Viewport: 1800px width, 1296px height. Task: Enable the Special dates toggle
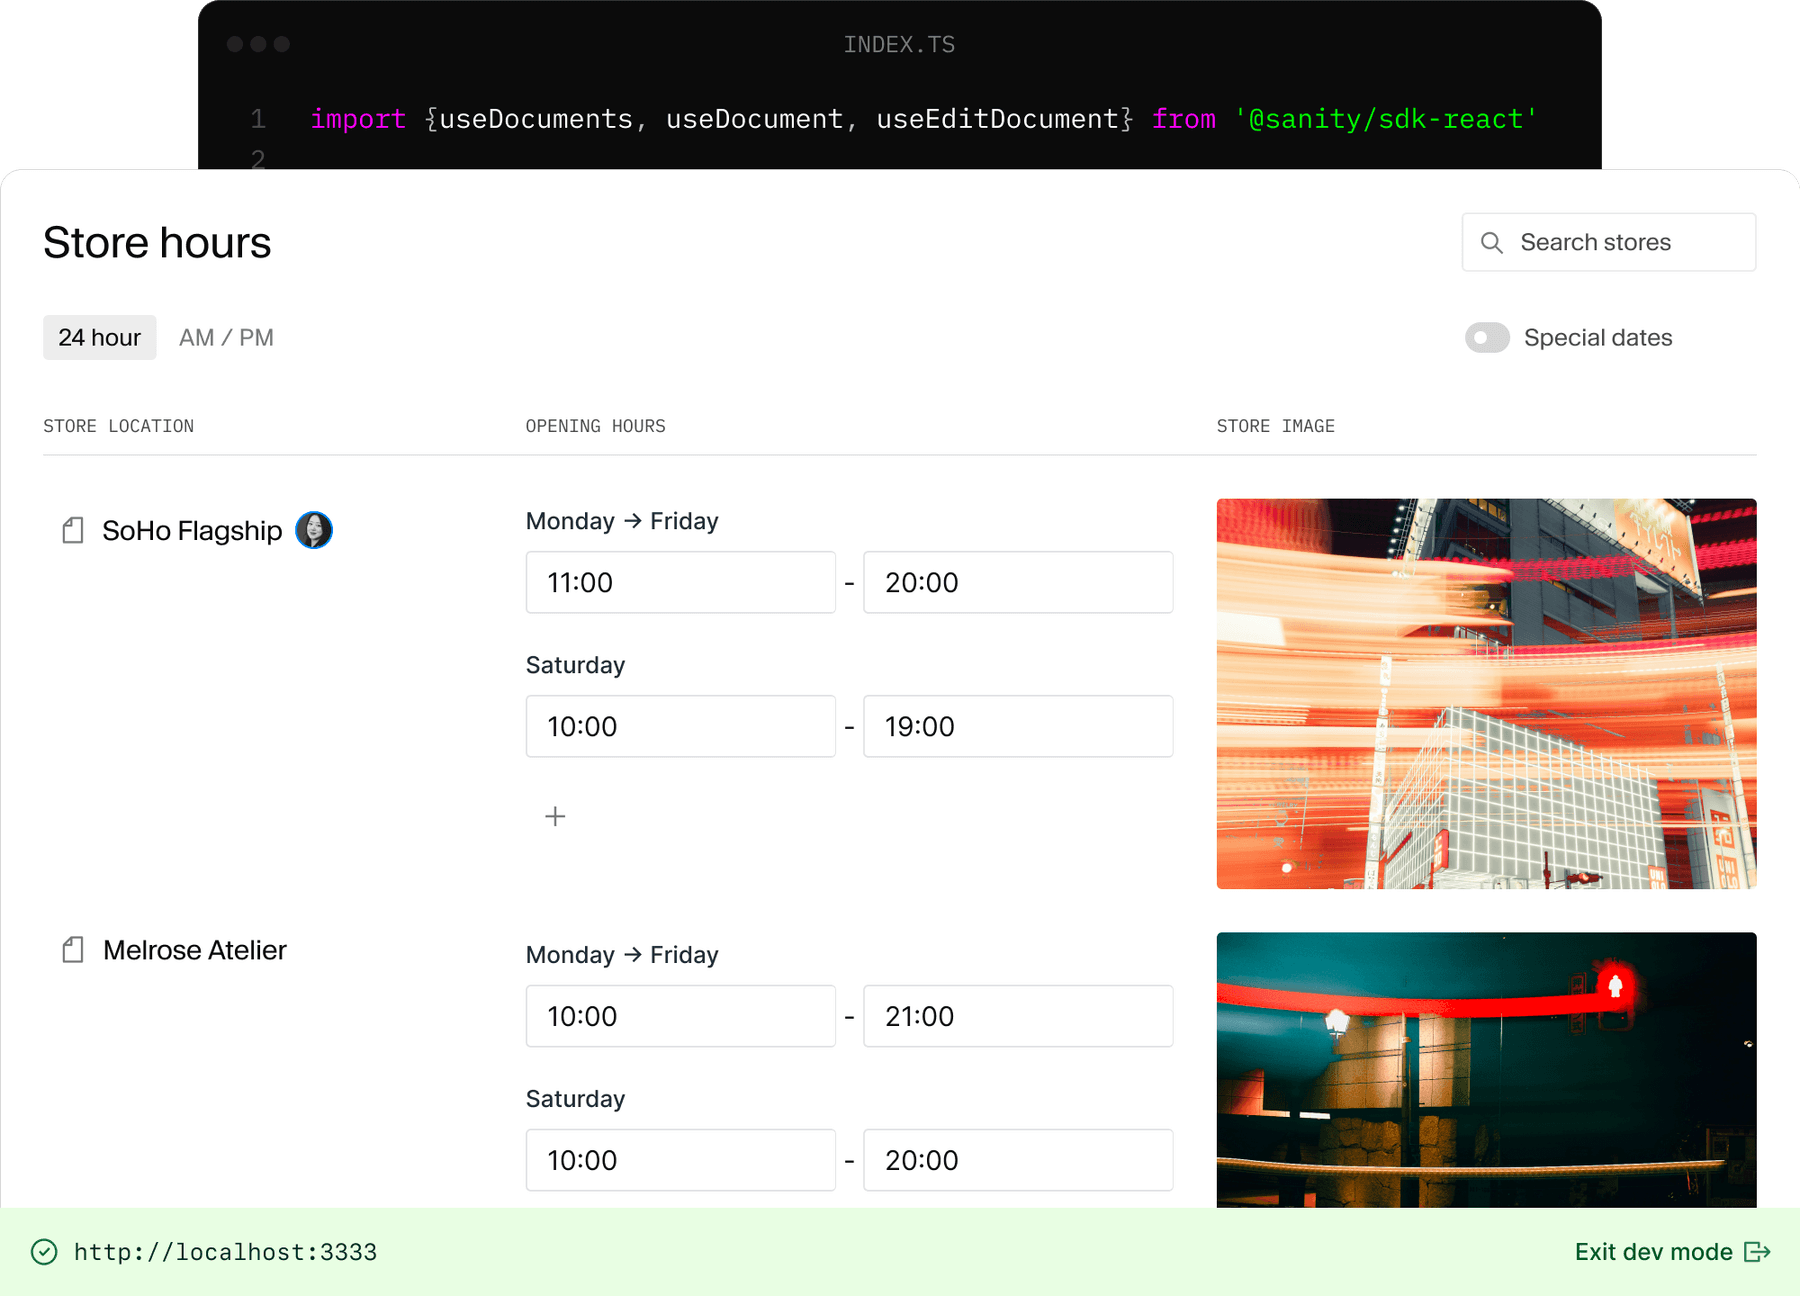click(1487, 338)
